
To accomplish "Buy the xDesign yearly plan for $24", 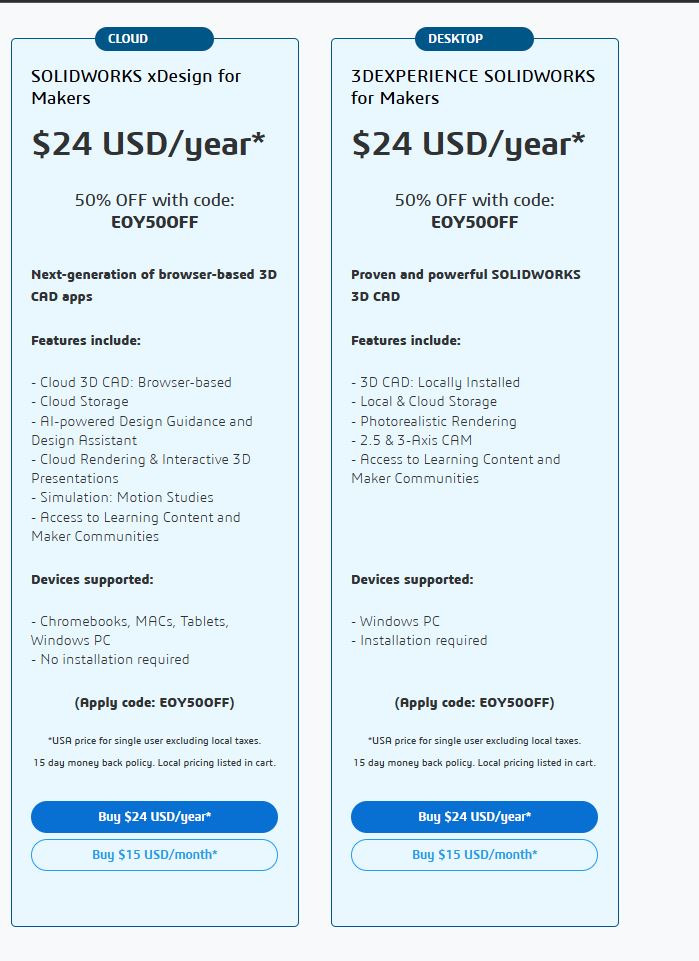I will pos(154,817).
